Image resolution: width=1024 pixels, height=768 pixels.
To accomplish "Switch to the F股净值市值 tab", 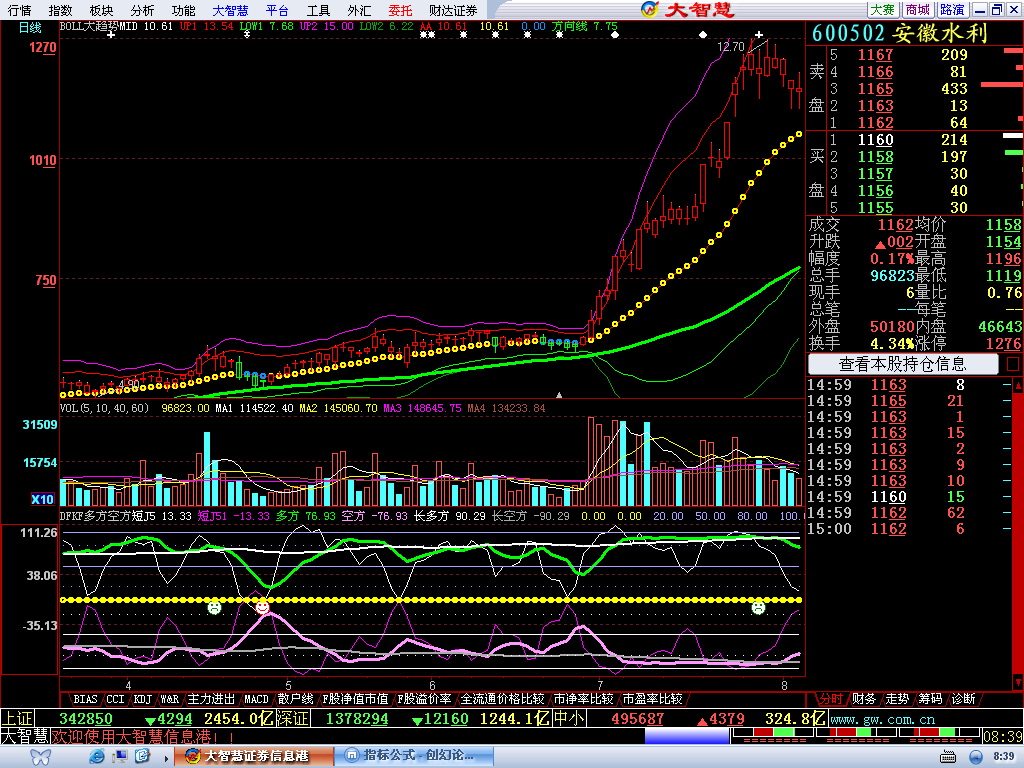I will 355,699.
